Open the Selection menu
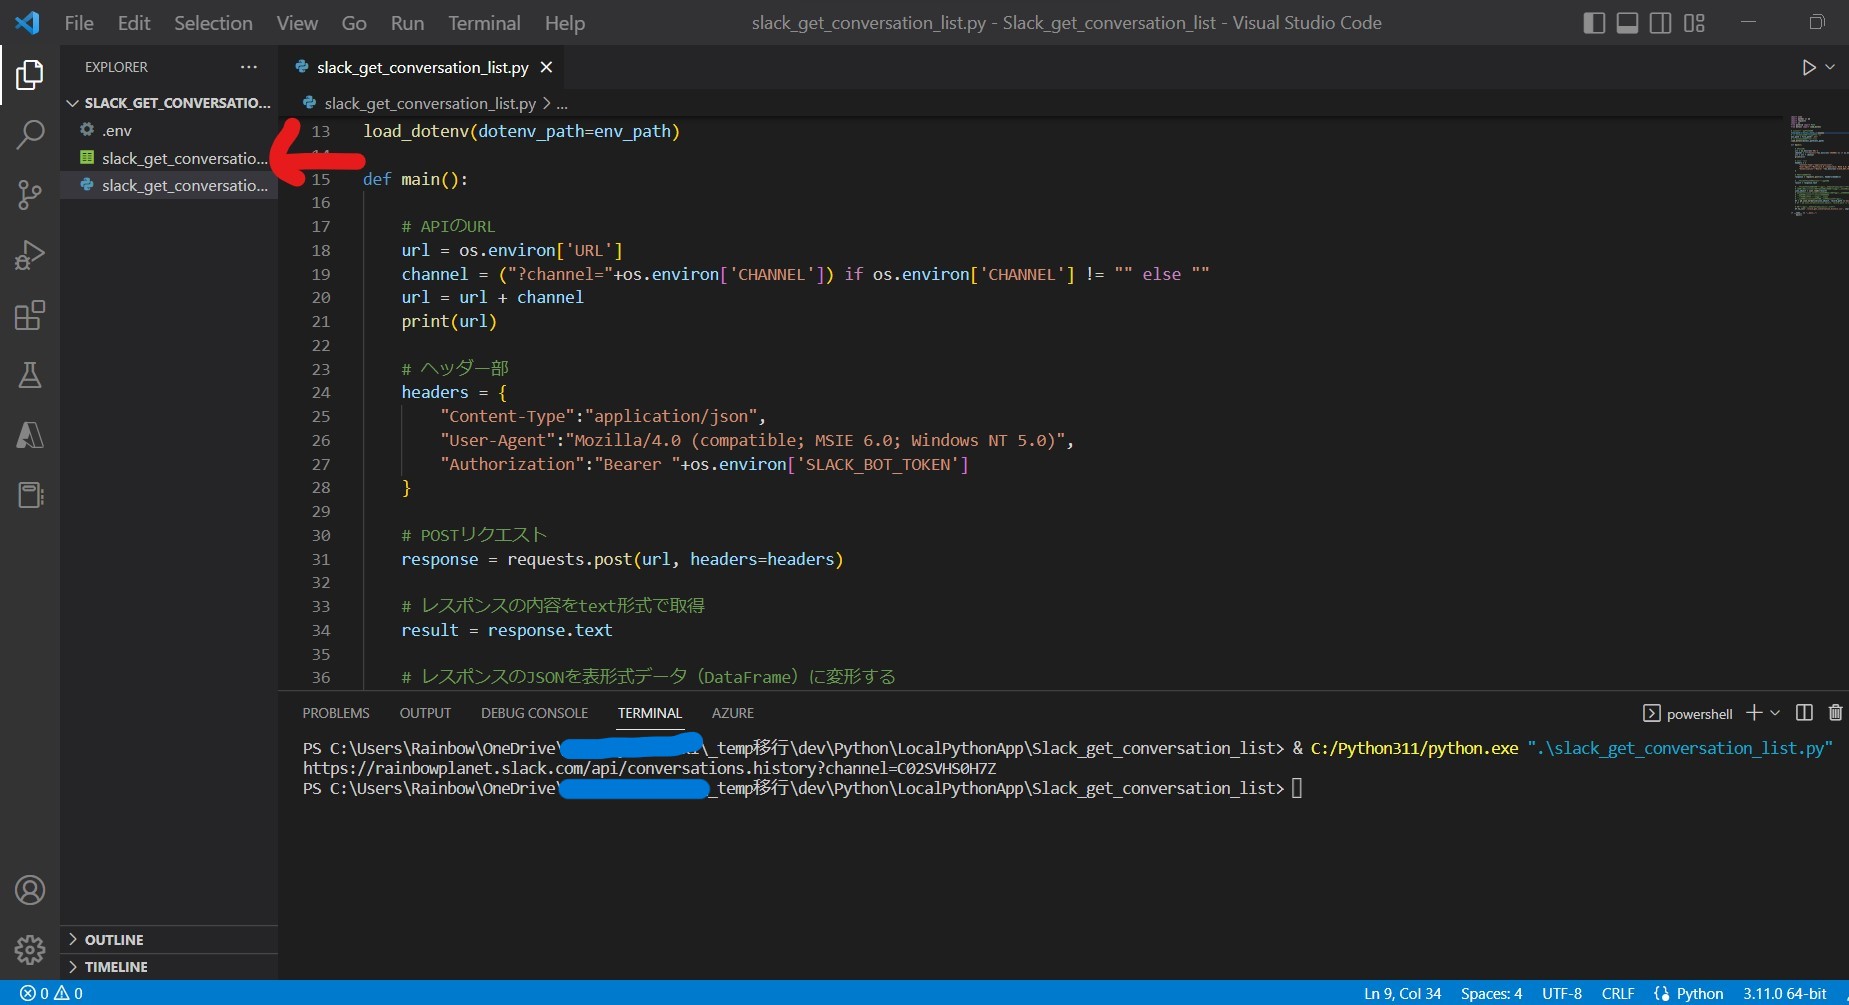Screen dimensions: 1849x1005 tap(213, 23)
